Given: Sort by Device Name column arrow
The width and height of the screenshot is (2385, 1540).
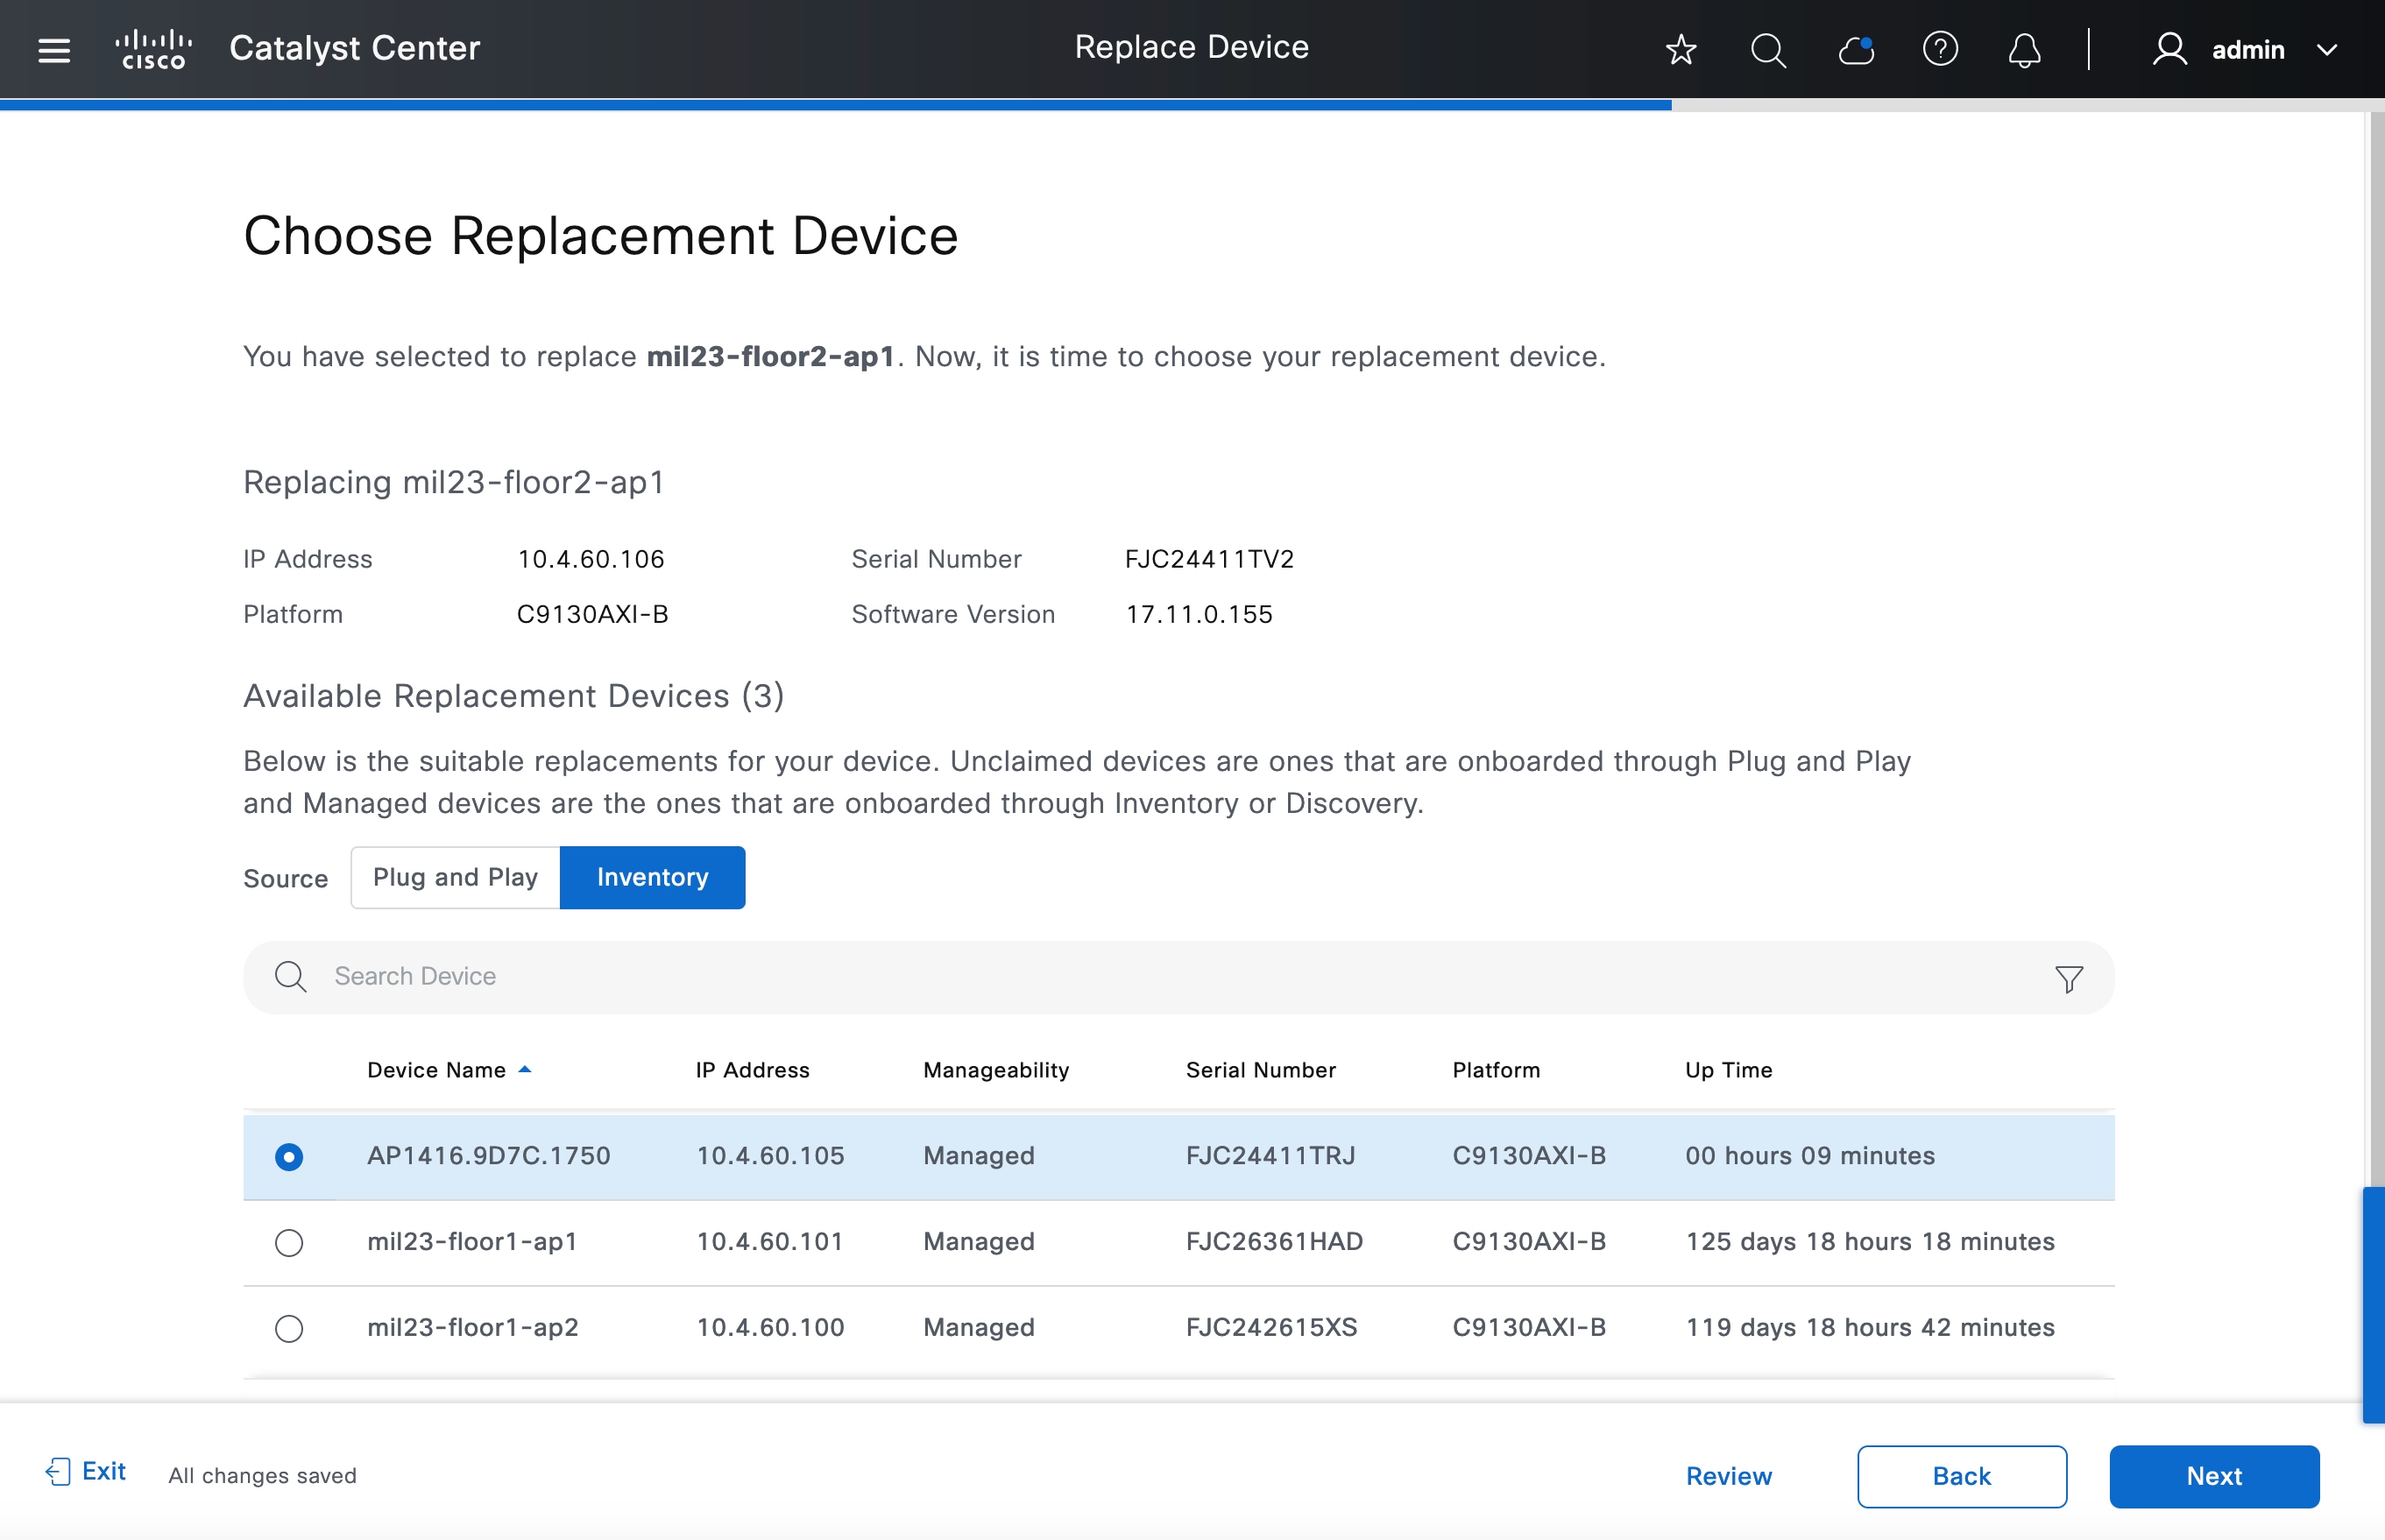Looking at the screenshot, I should 525,1070.
